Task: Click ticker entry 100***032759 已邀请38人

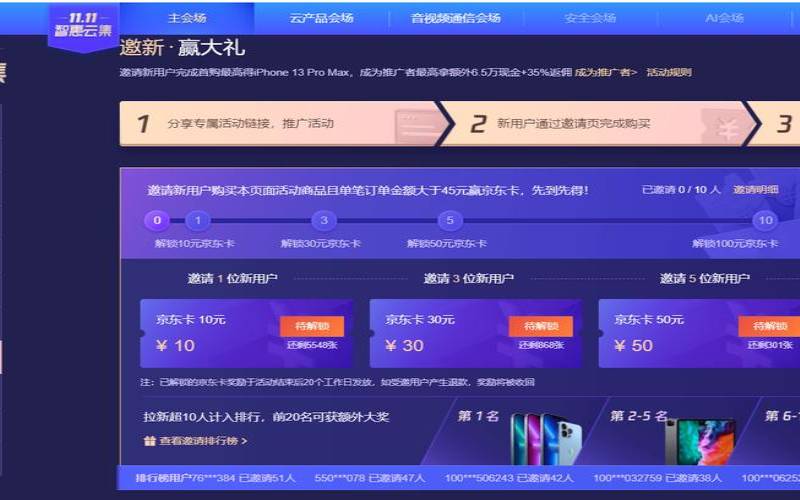Action: 657,478
